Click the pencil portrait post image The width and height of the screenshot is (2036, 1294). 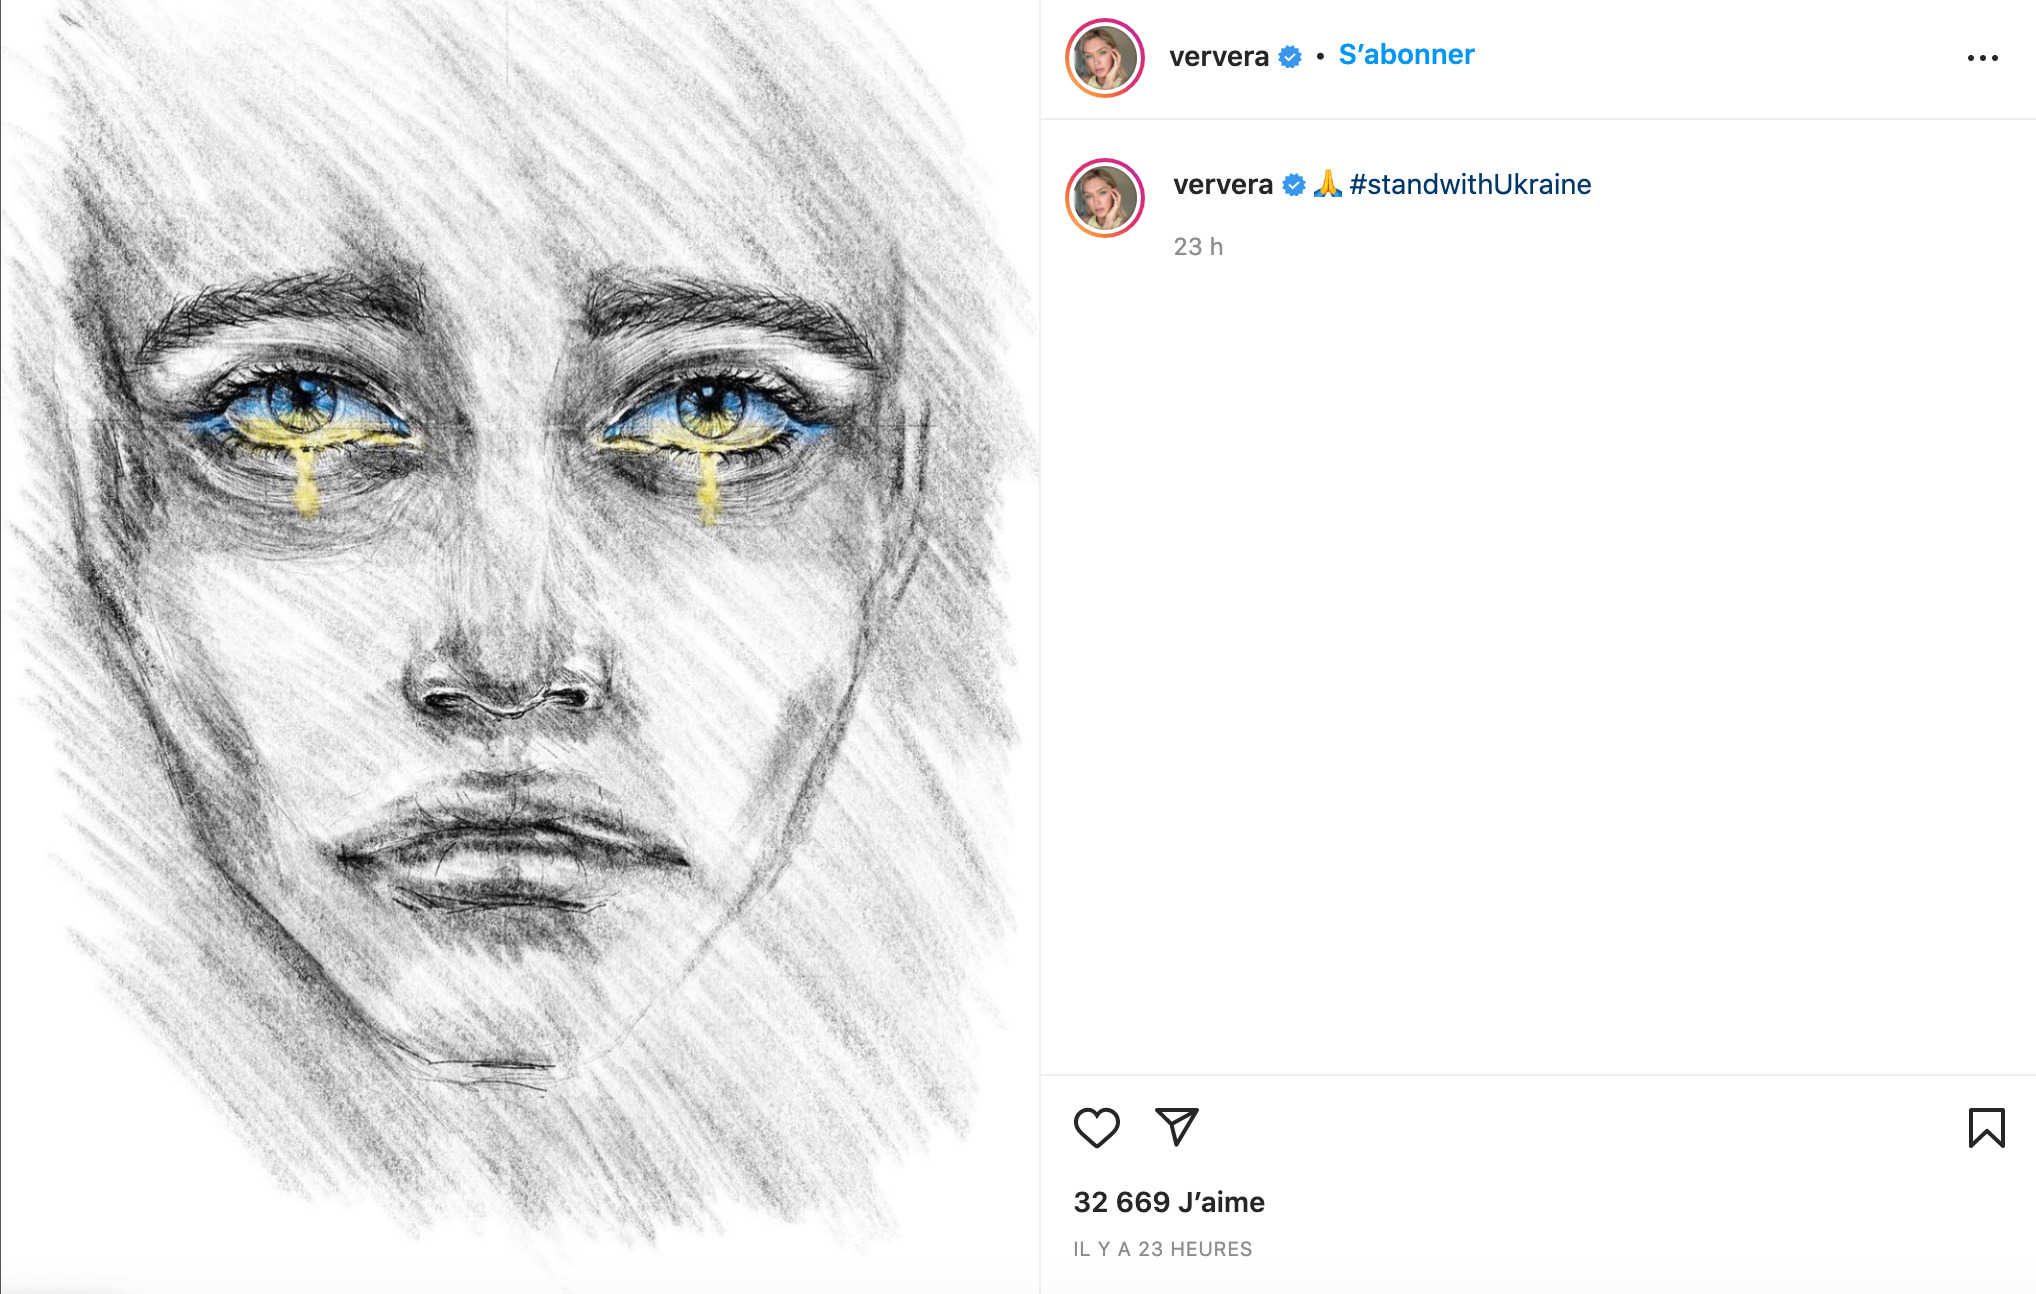coord(520,647)
